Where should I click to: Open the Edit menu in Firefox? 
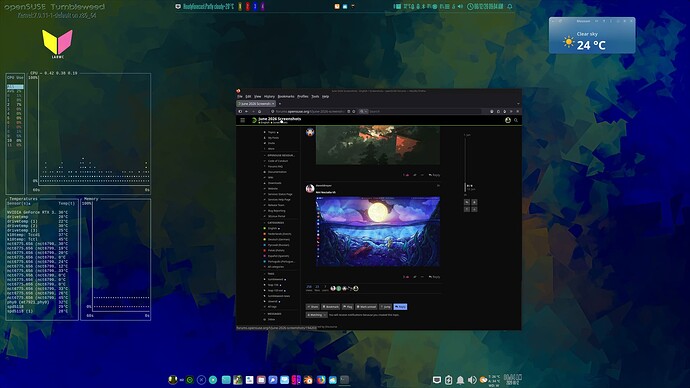[248, 96]
